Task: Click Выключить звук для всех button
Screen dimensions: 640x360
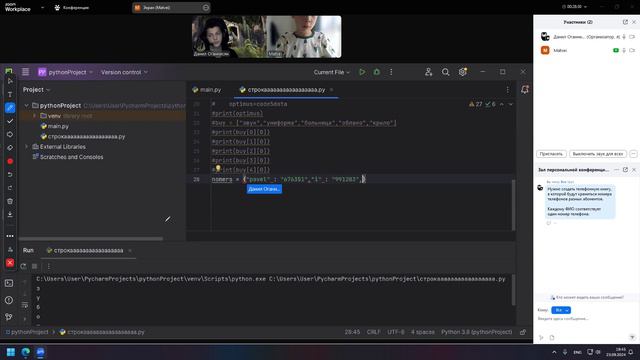Action: (x=598, y=154)
